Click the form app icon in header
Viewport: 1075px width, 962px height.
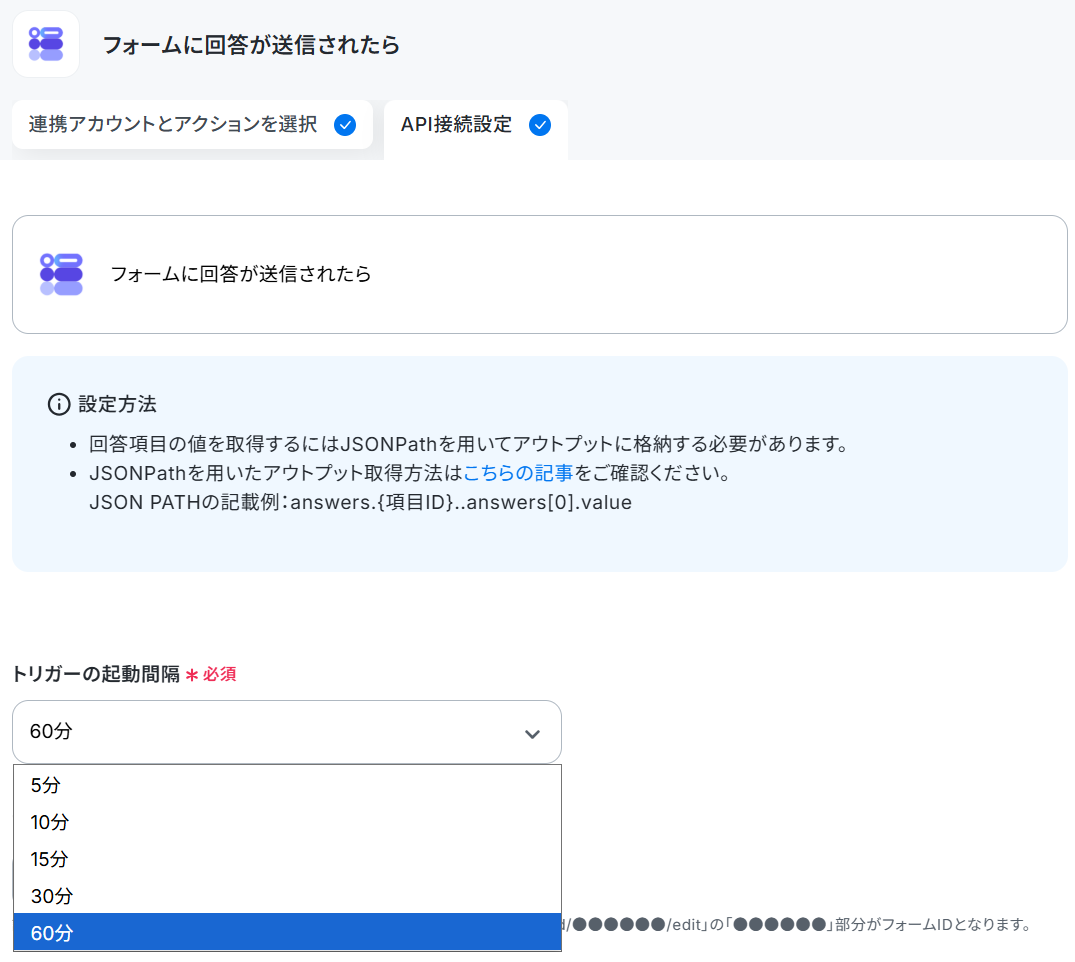46,44
